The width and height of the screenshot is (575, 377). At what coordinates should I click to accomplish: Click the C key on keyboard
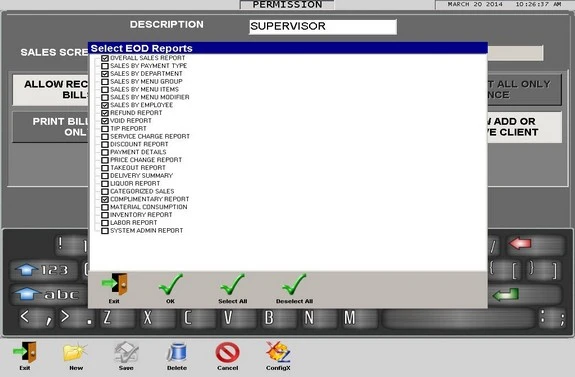[197, 318]
